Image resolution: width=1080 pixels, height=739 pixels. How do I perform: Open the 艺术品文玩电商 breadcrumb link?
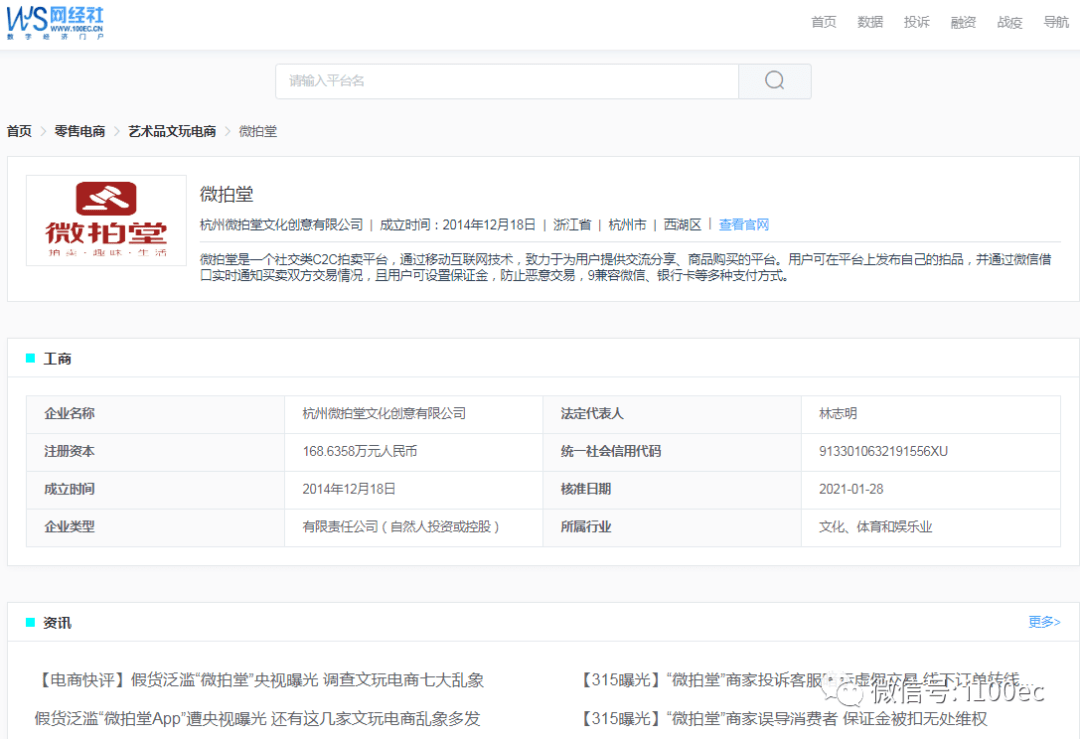[170, 131]
